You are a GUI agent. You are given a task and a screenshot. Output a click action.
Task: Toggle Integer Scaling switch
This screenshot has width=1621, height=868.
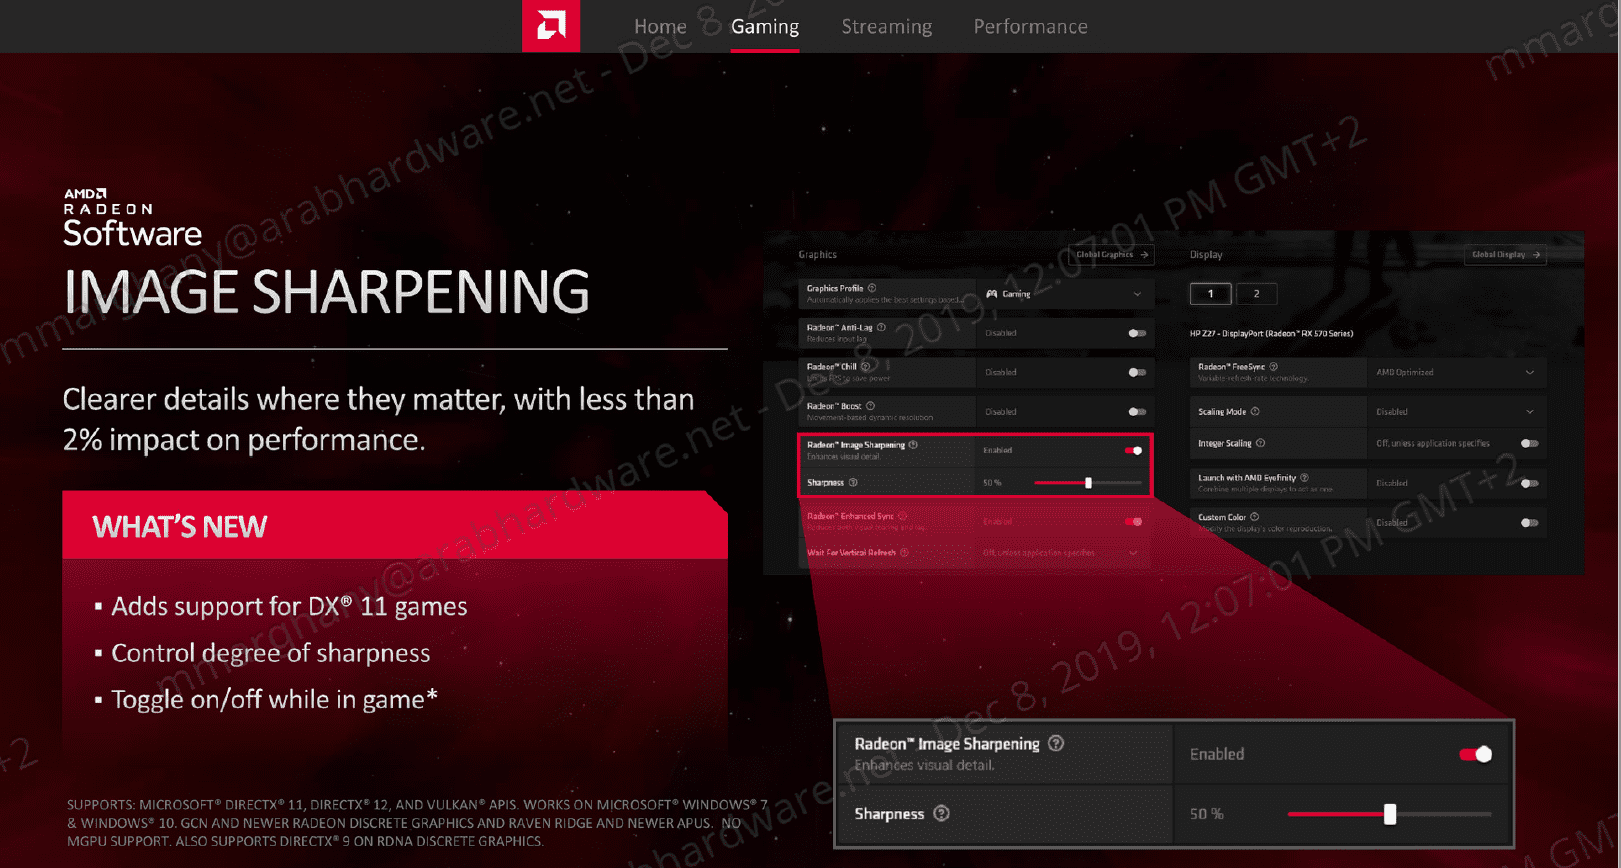[1529, 443]
